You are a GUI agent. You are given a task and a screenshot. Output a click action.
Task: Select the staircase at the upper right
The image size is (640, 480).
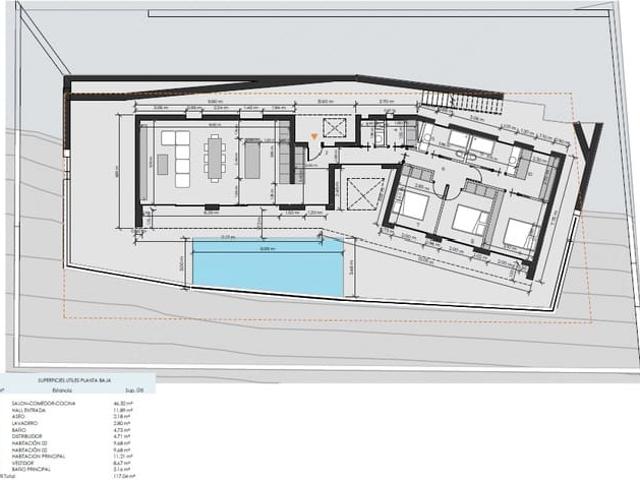tap(461, 101)
